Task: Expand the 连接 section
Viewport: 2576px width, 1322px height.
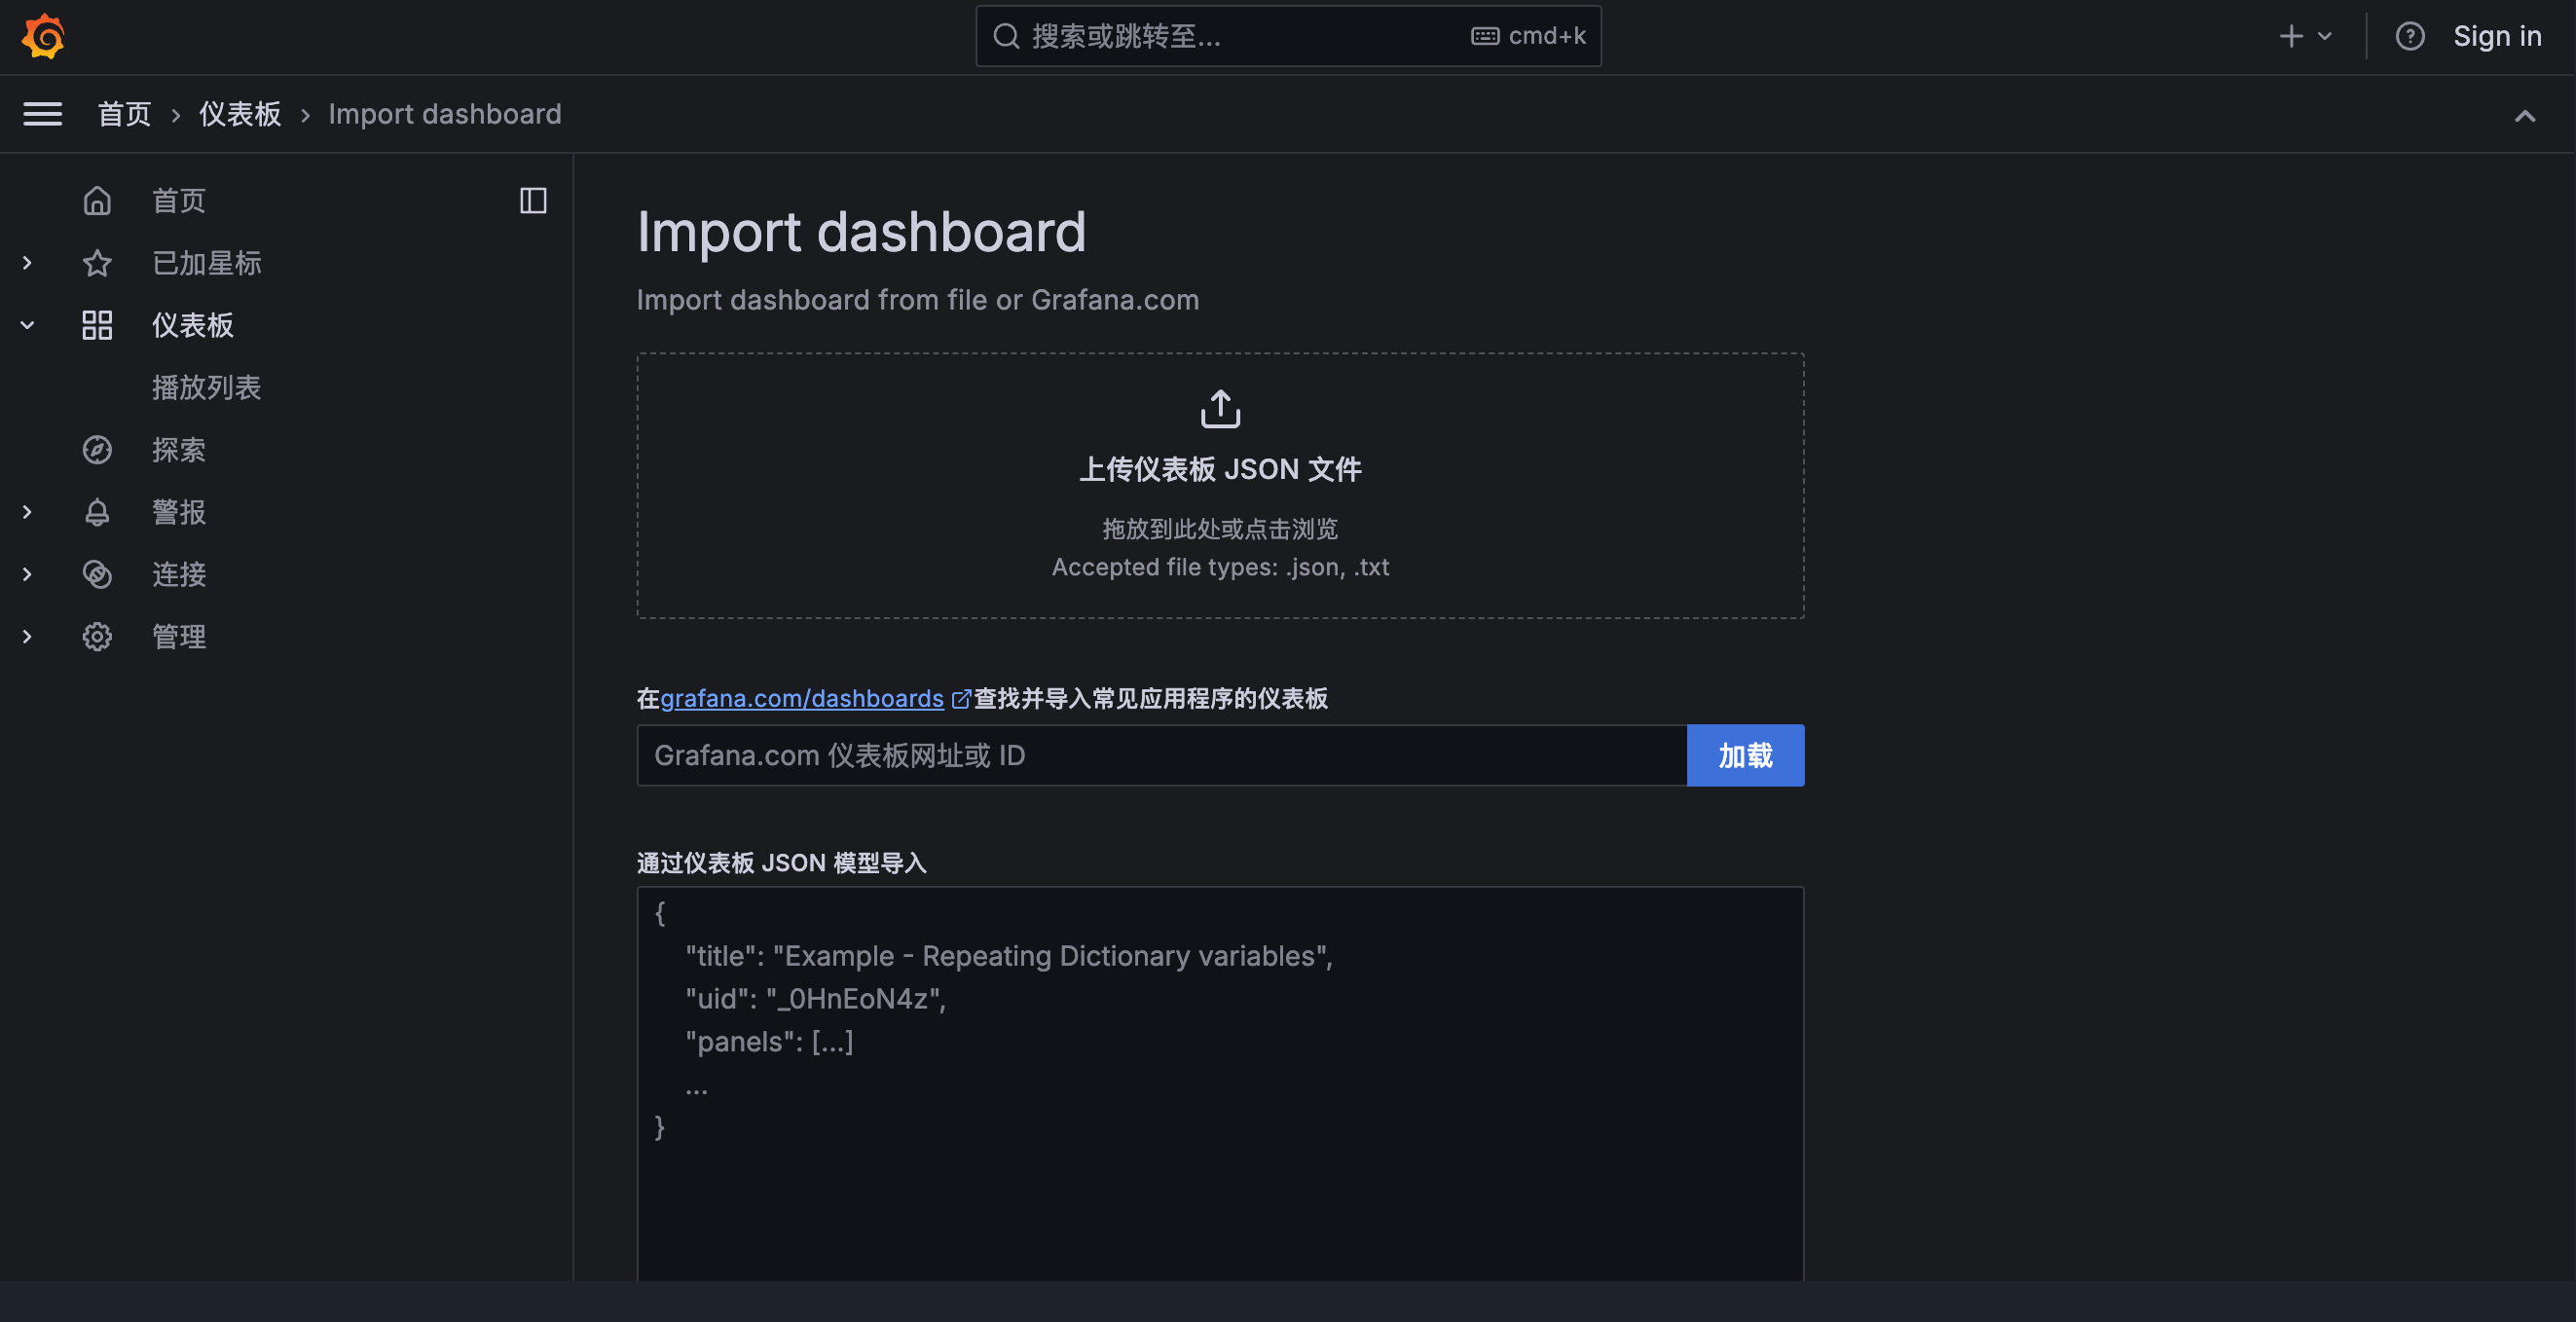Action: tap(27, 574)
